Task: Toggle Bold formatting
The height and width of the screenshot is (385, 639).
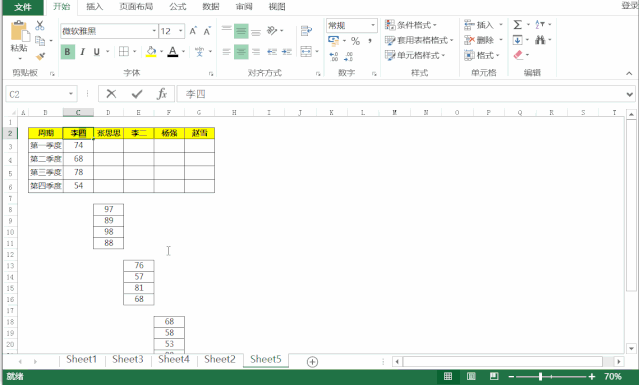Action: tap(68, 52)
